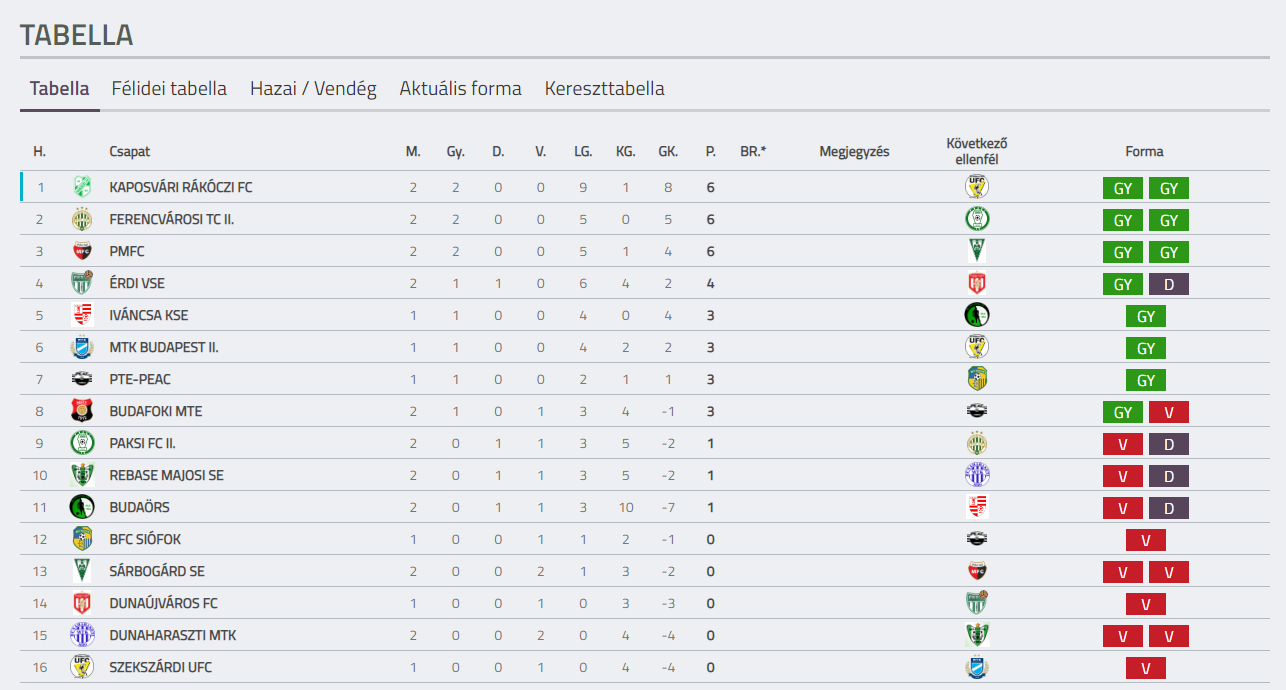Viewport: 1286px width, 690px height.
Task: Open the Dunaújváros FC team link
Action: point(164,603)
